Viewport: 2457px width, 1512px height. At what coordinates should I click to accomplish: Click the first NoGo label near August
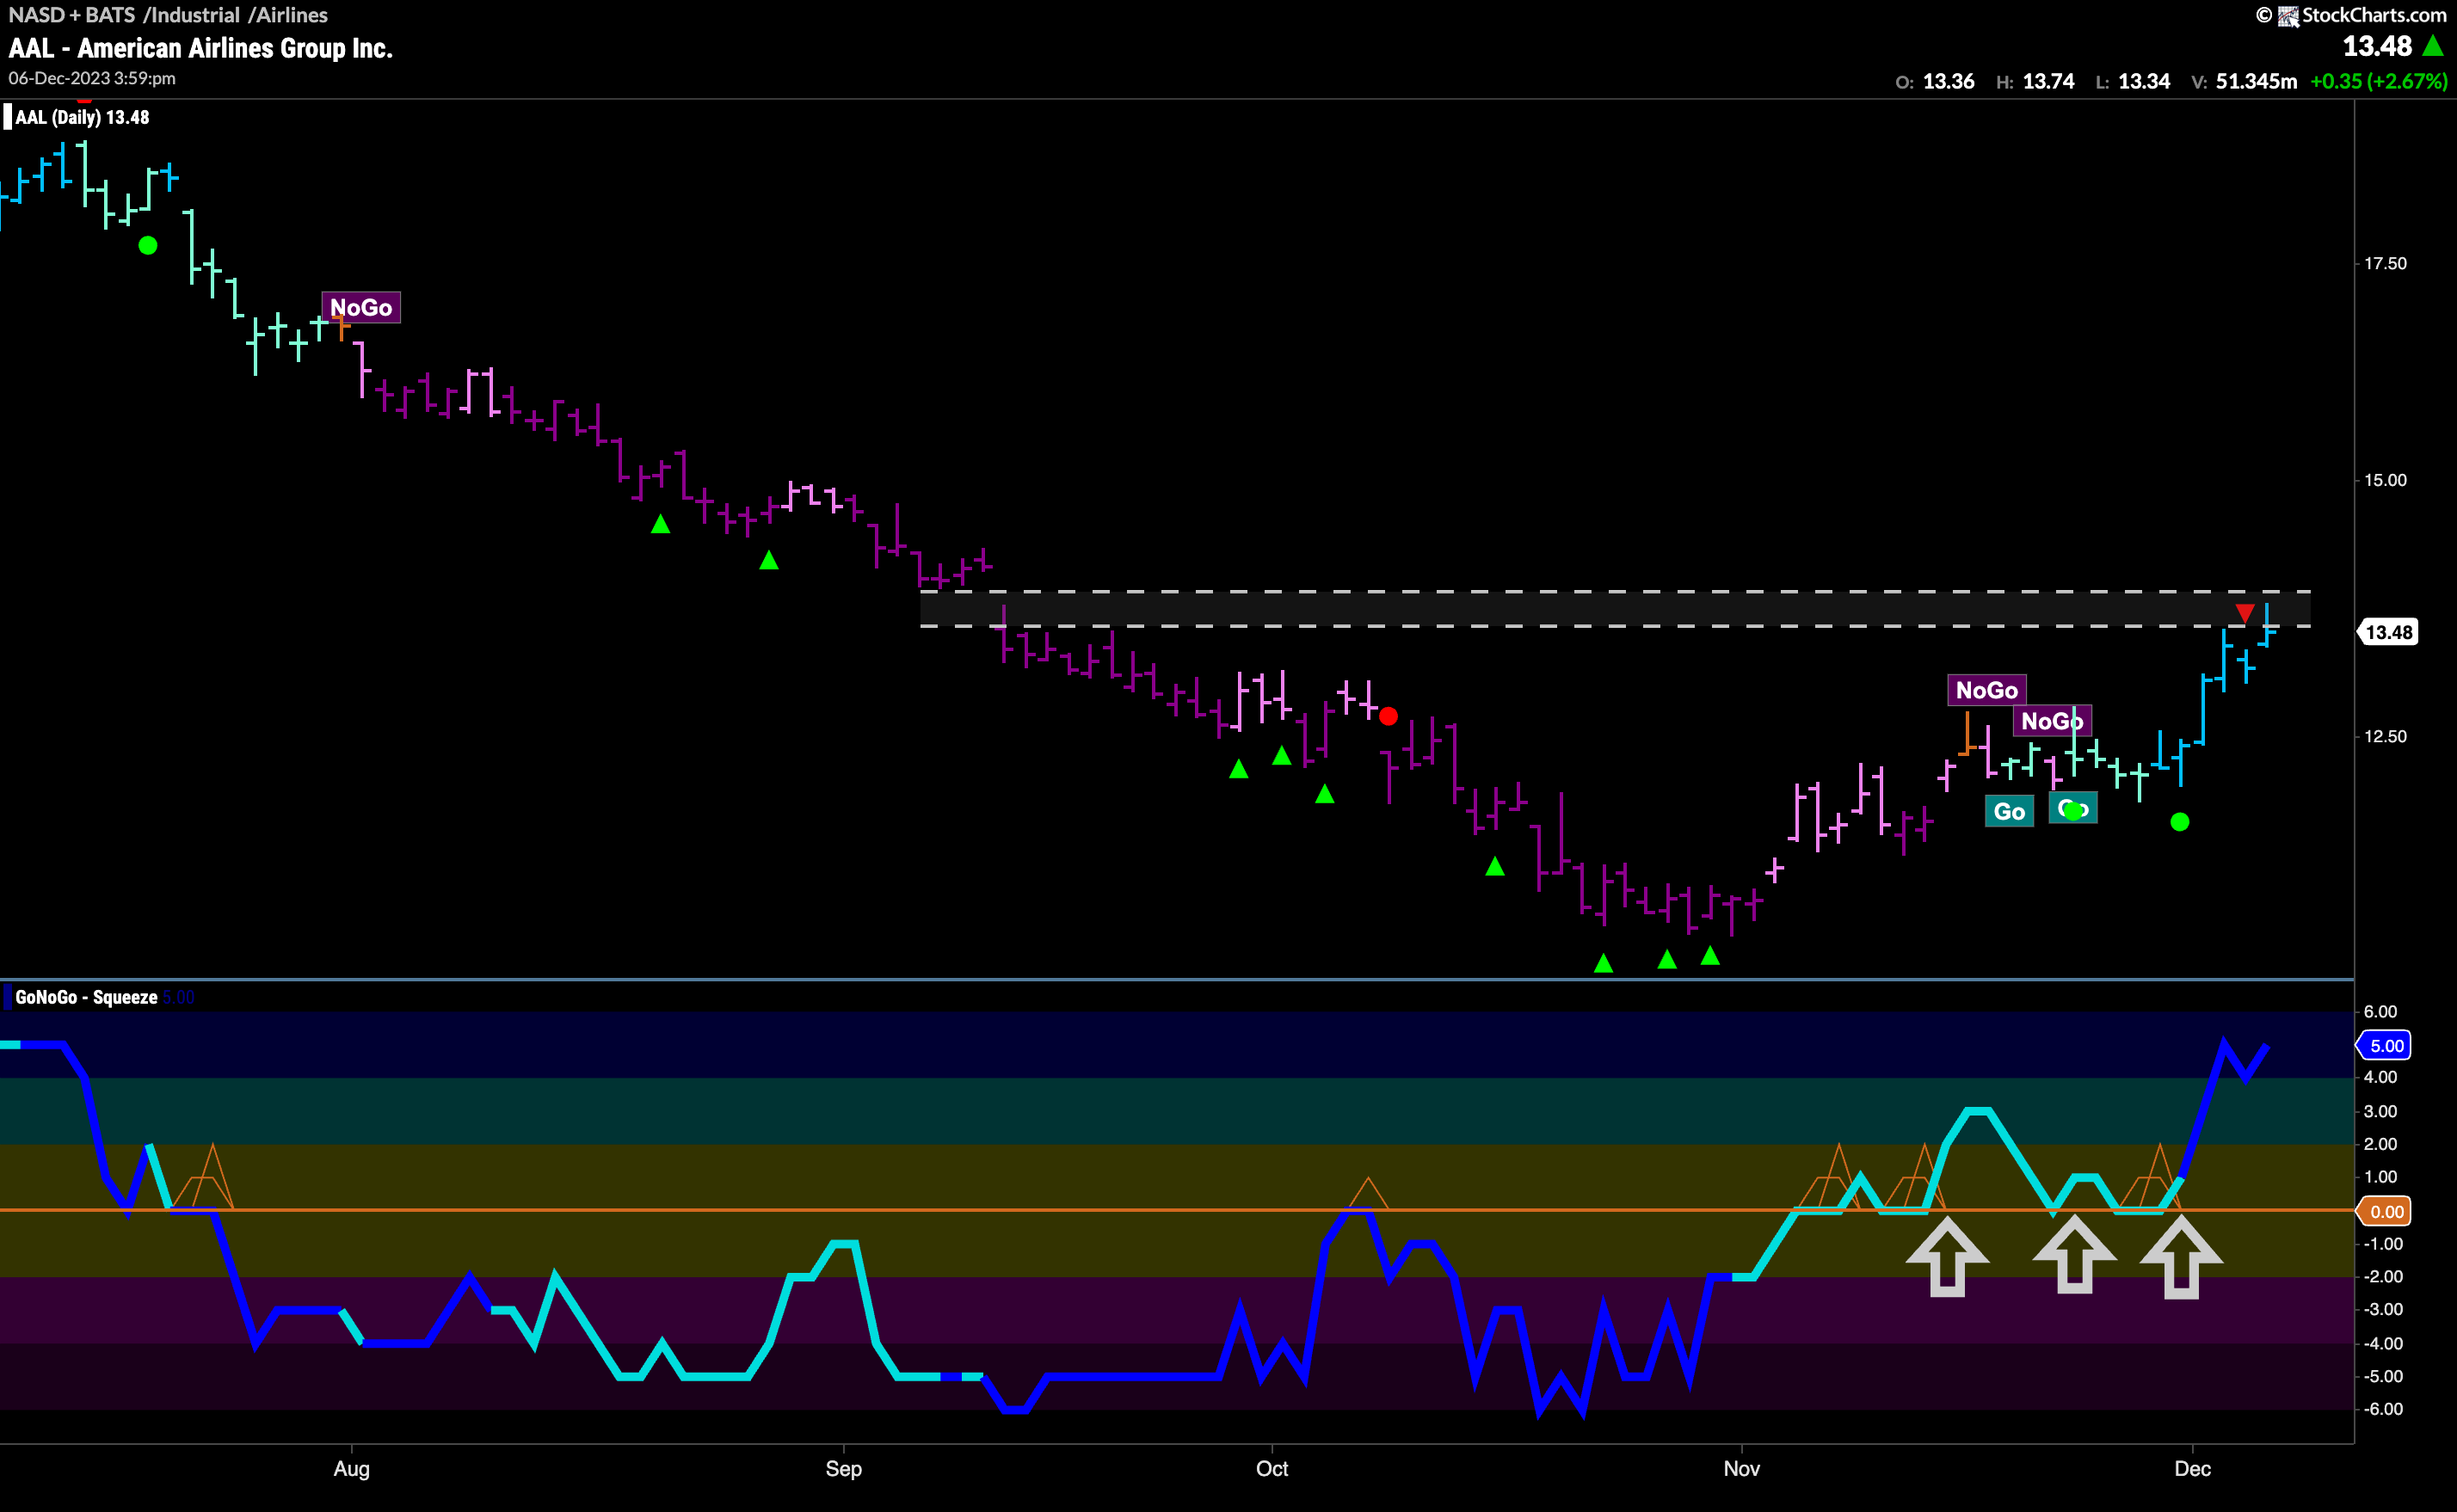pos(361,307)
